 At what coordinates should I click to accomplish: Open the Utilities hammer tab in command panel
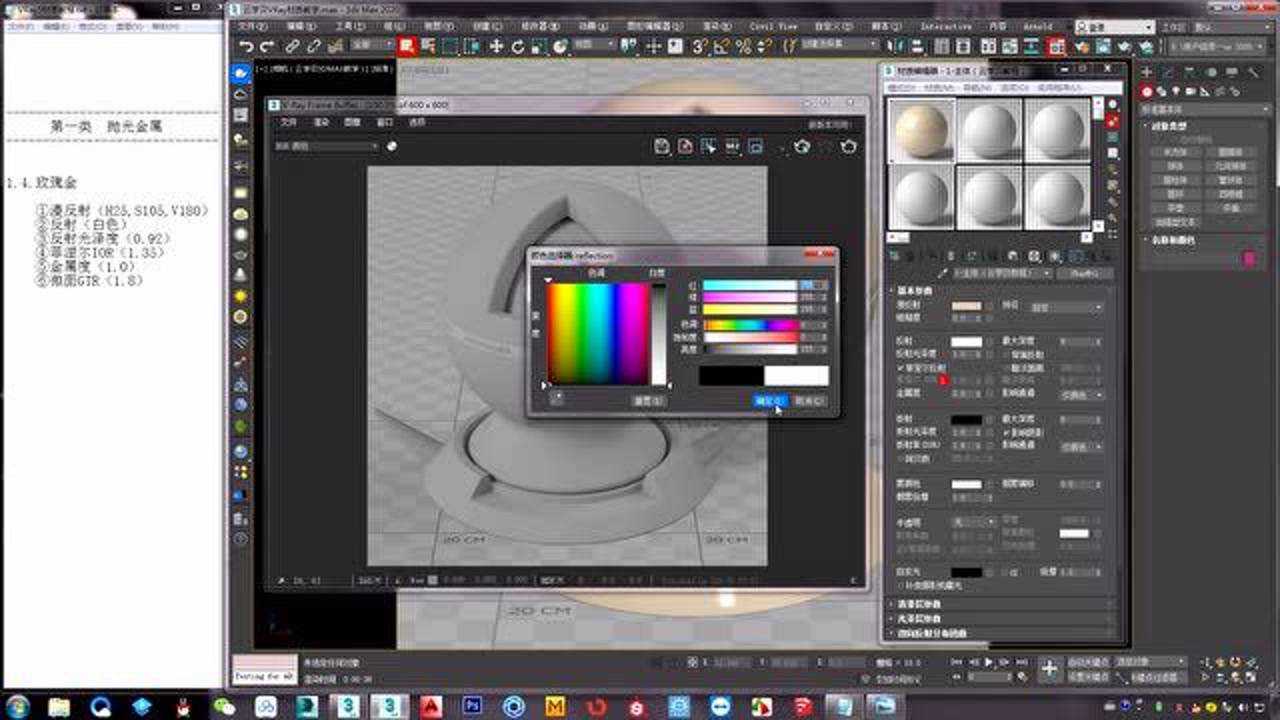click(x=1254, y=72)
